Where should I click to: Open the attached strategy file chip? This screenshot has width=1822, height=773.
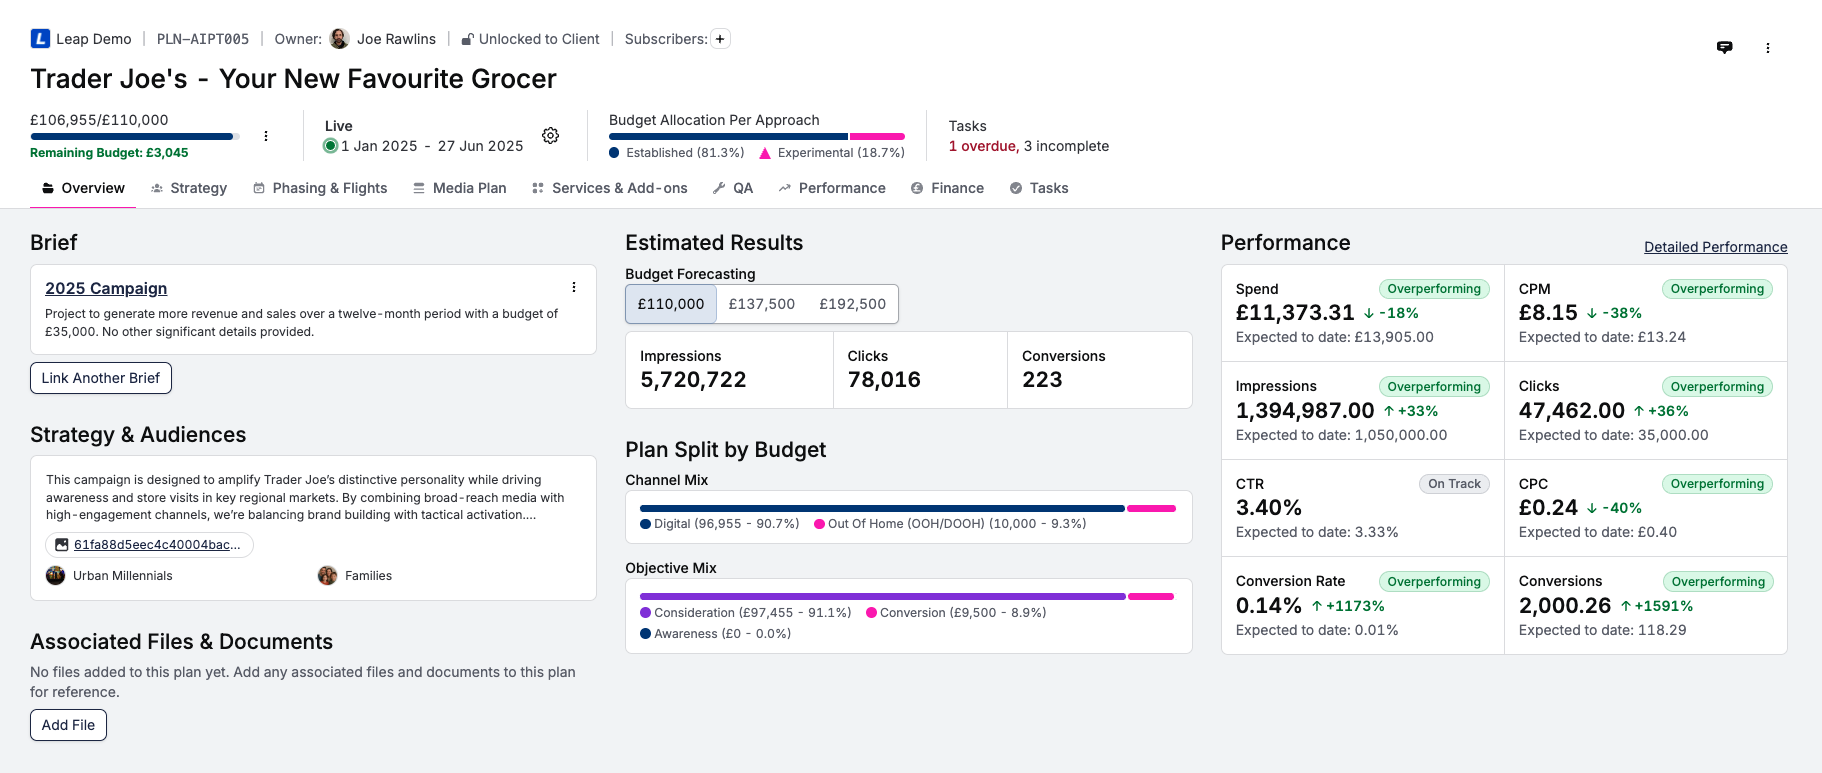(x=149, y=545)
